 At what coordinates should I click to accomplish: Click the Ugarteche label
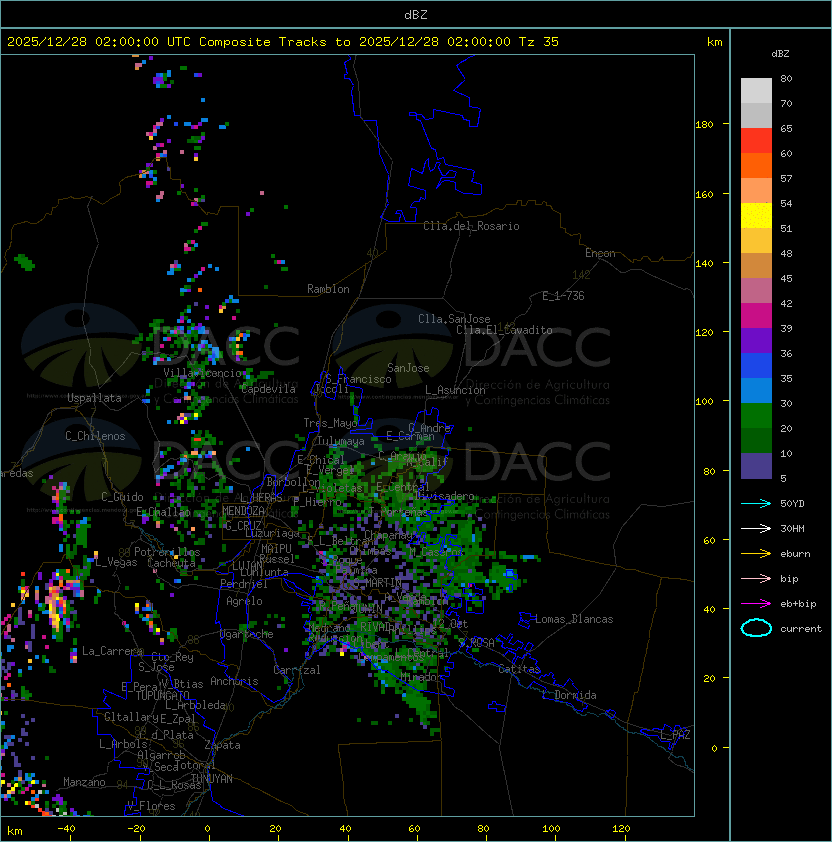[x=247, y=634]
